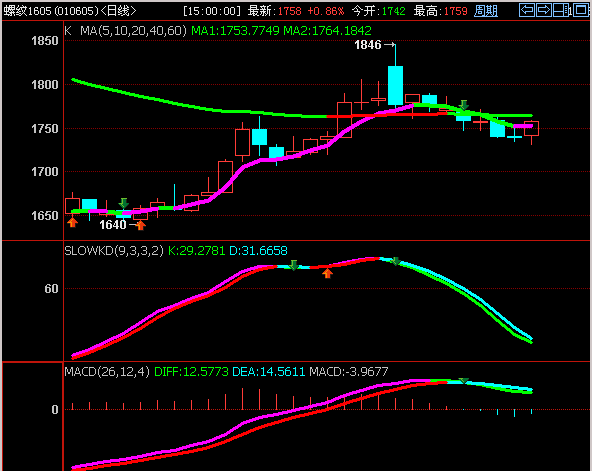Click the 最高:1759 high price
Screen dimensions: 592x471
[440, 11]
